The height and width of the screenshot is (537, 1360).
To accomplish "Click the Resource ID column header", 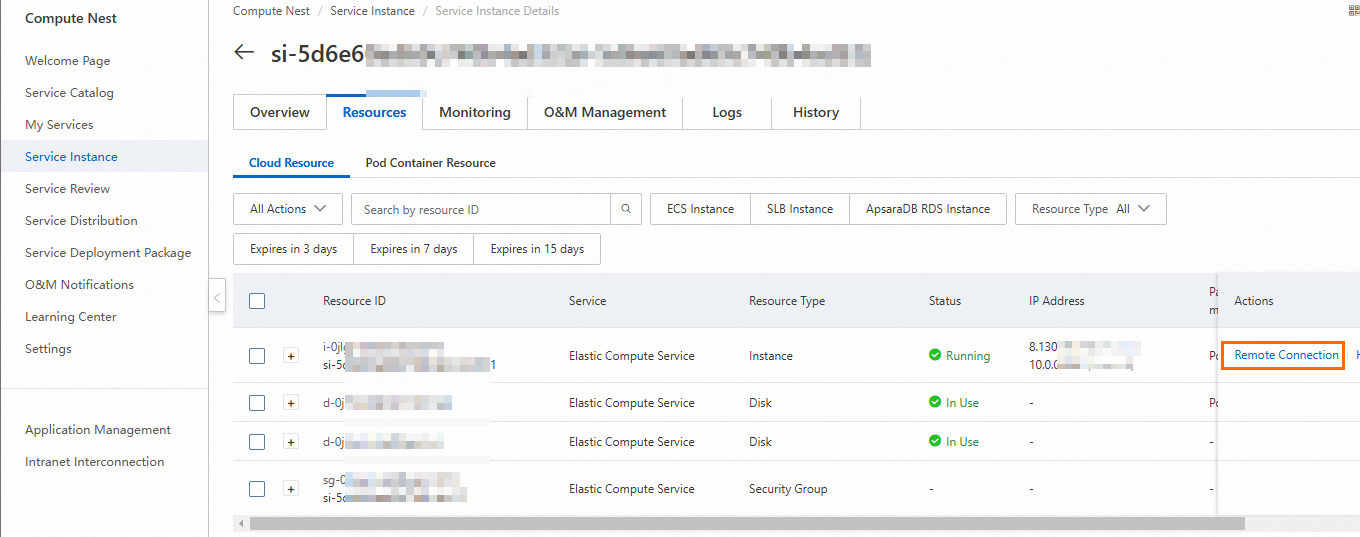I will pos(354,300).
